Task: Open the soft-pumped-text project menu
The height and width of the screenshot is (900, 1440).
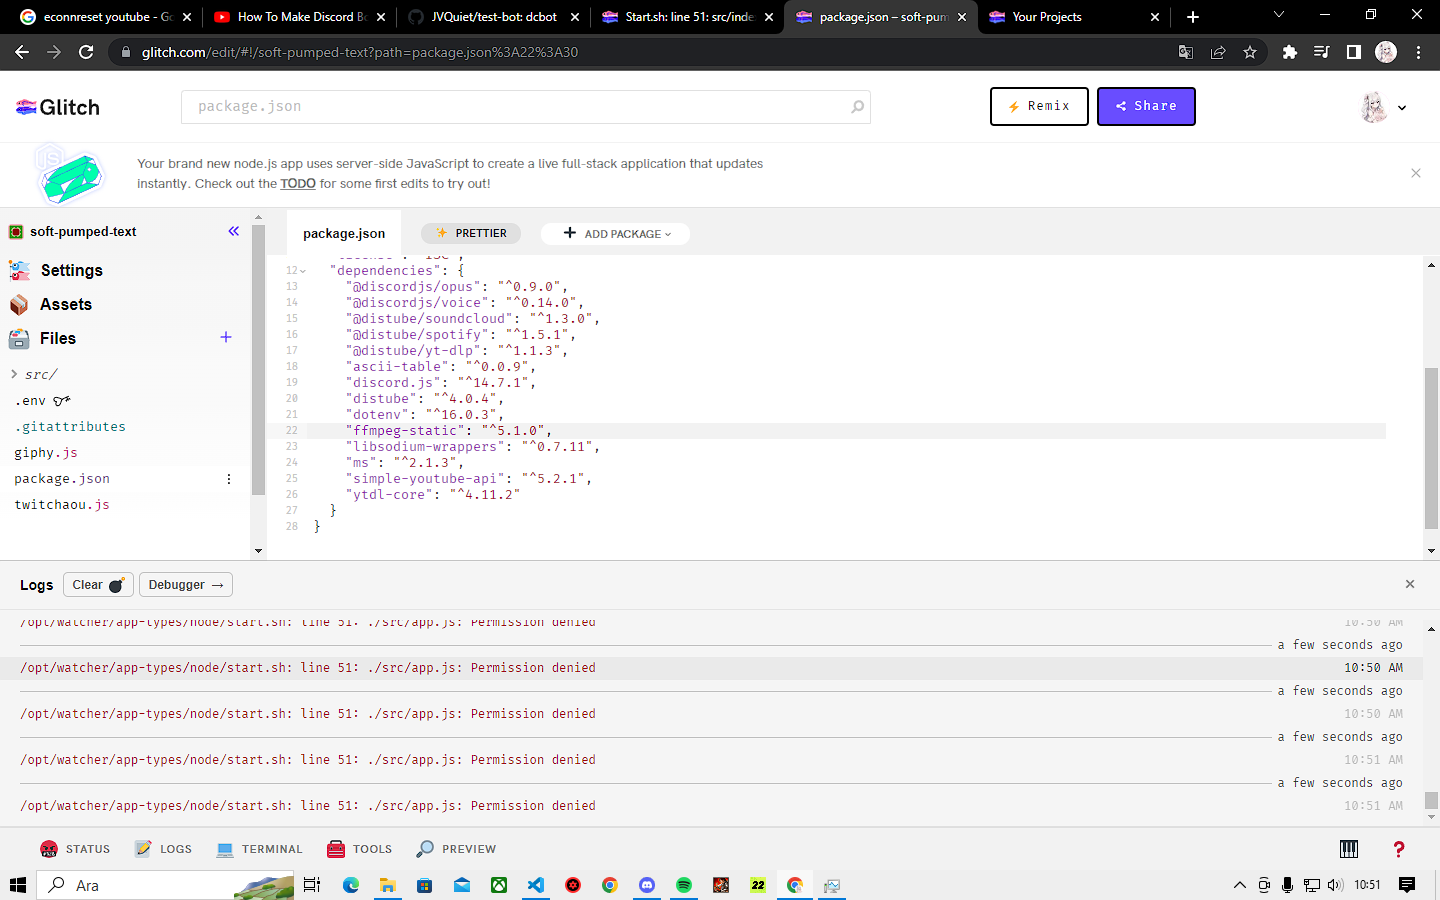Action: [73, 232]
